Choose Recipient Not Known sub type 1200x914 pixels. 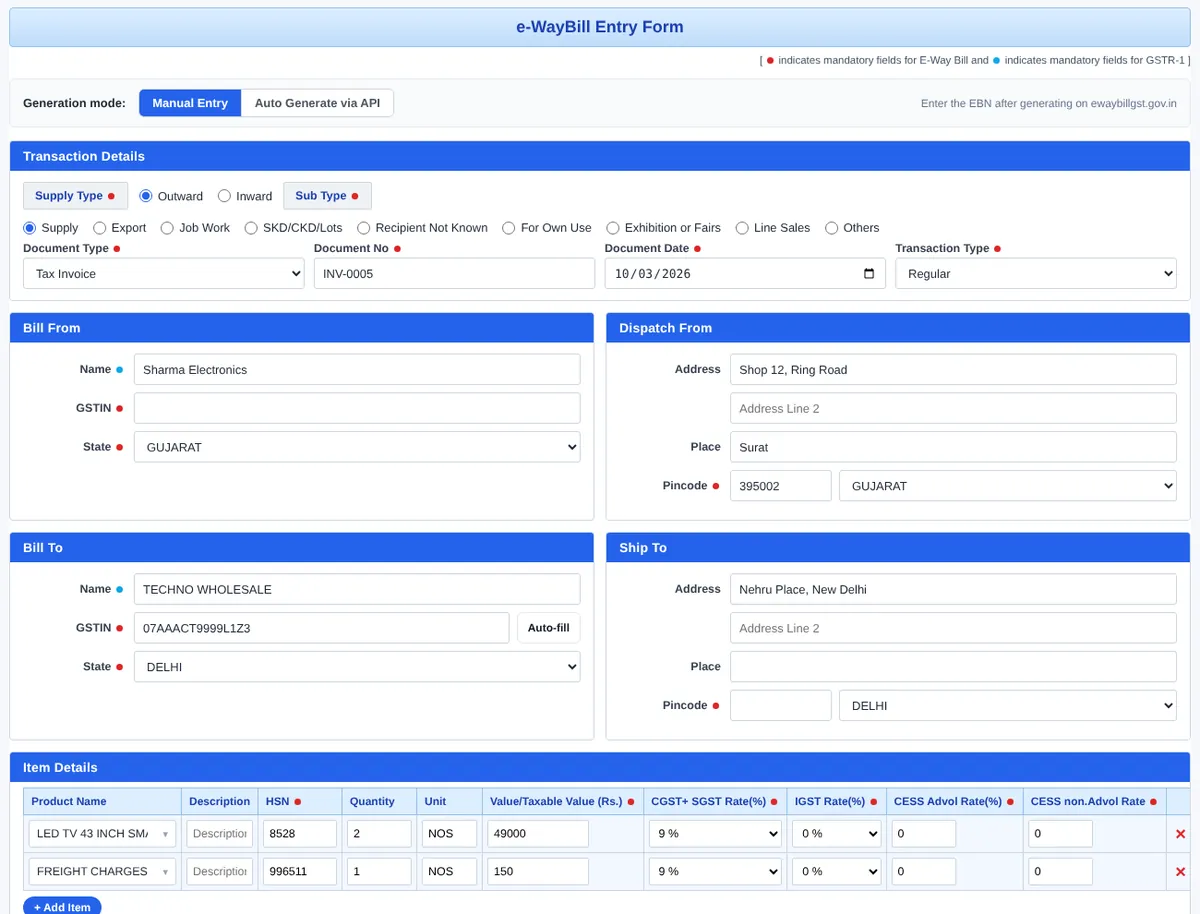coord(364,228)
